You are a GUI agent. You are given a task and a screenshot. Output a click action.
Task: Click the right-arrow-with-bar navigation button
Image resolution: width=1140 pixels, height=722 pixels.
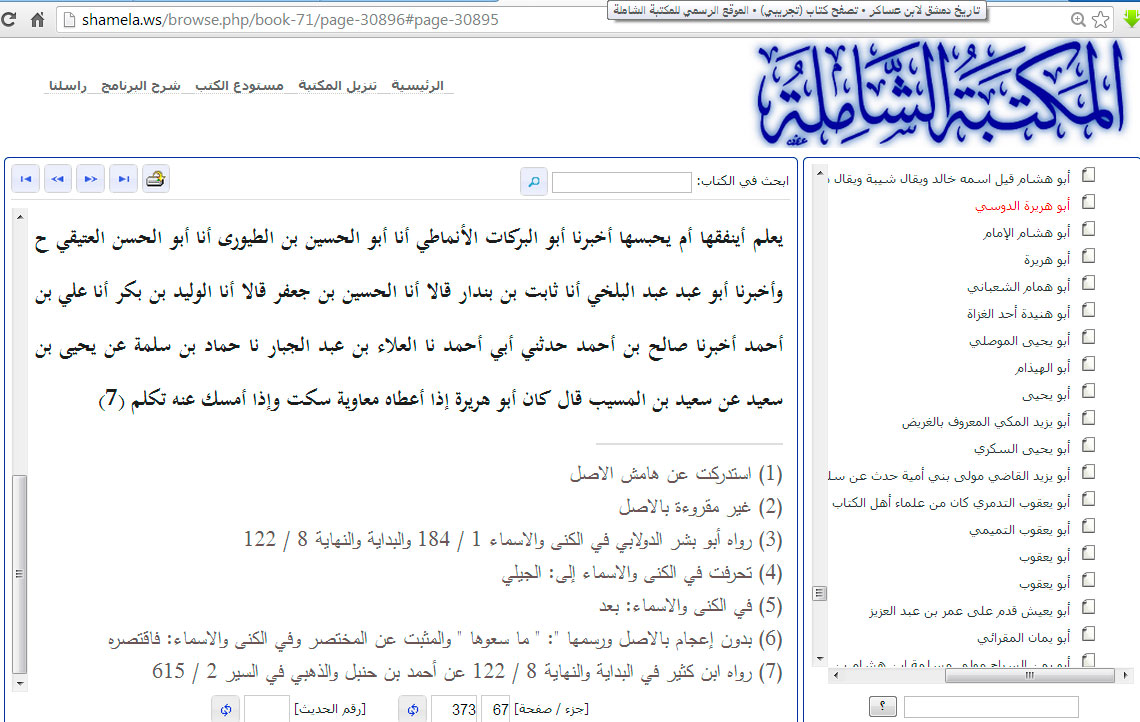pos(124,179)
